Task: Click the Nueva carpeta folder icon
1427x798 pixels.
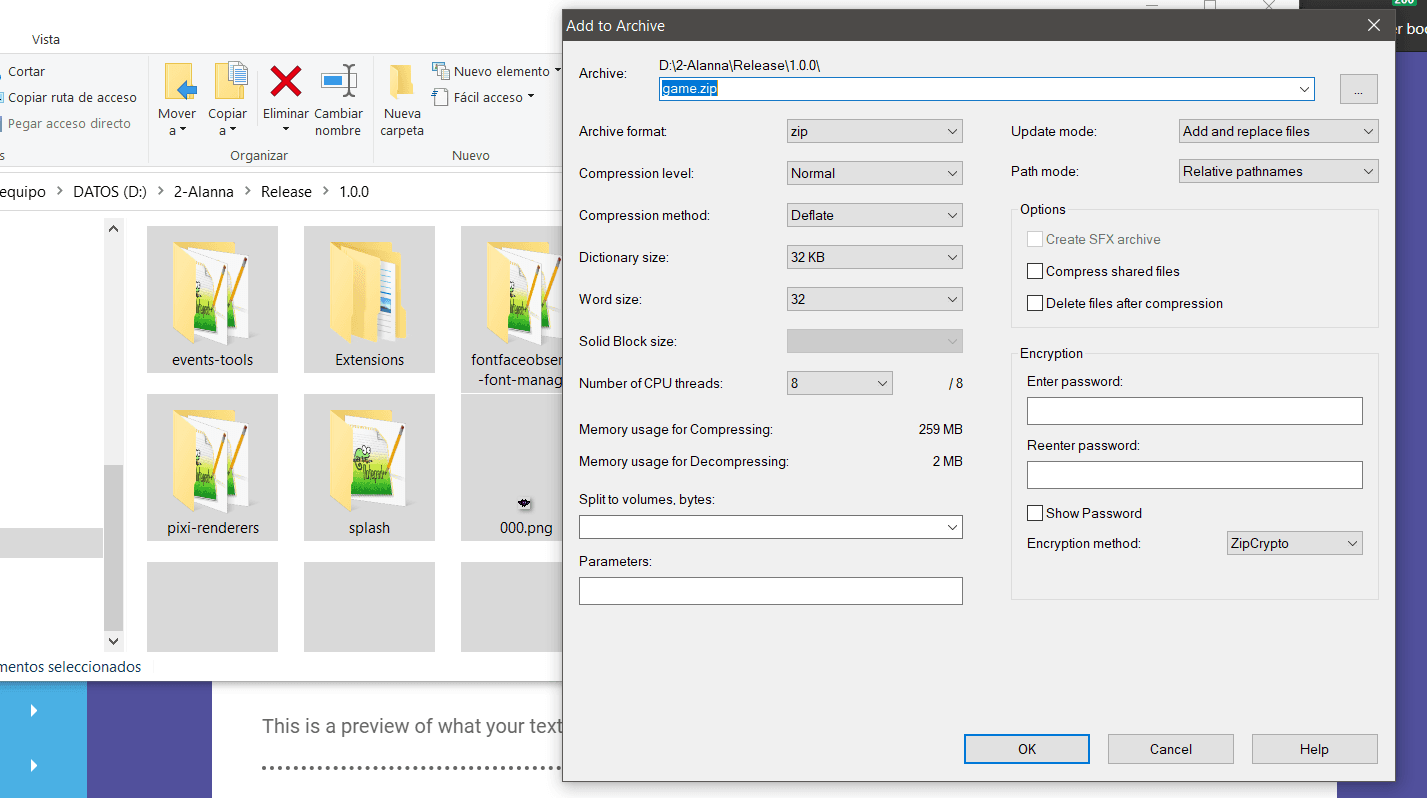Action: (x=402, y=82)
